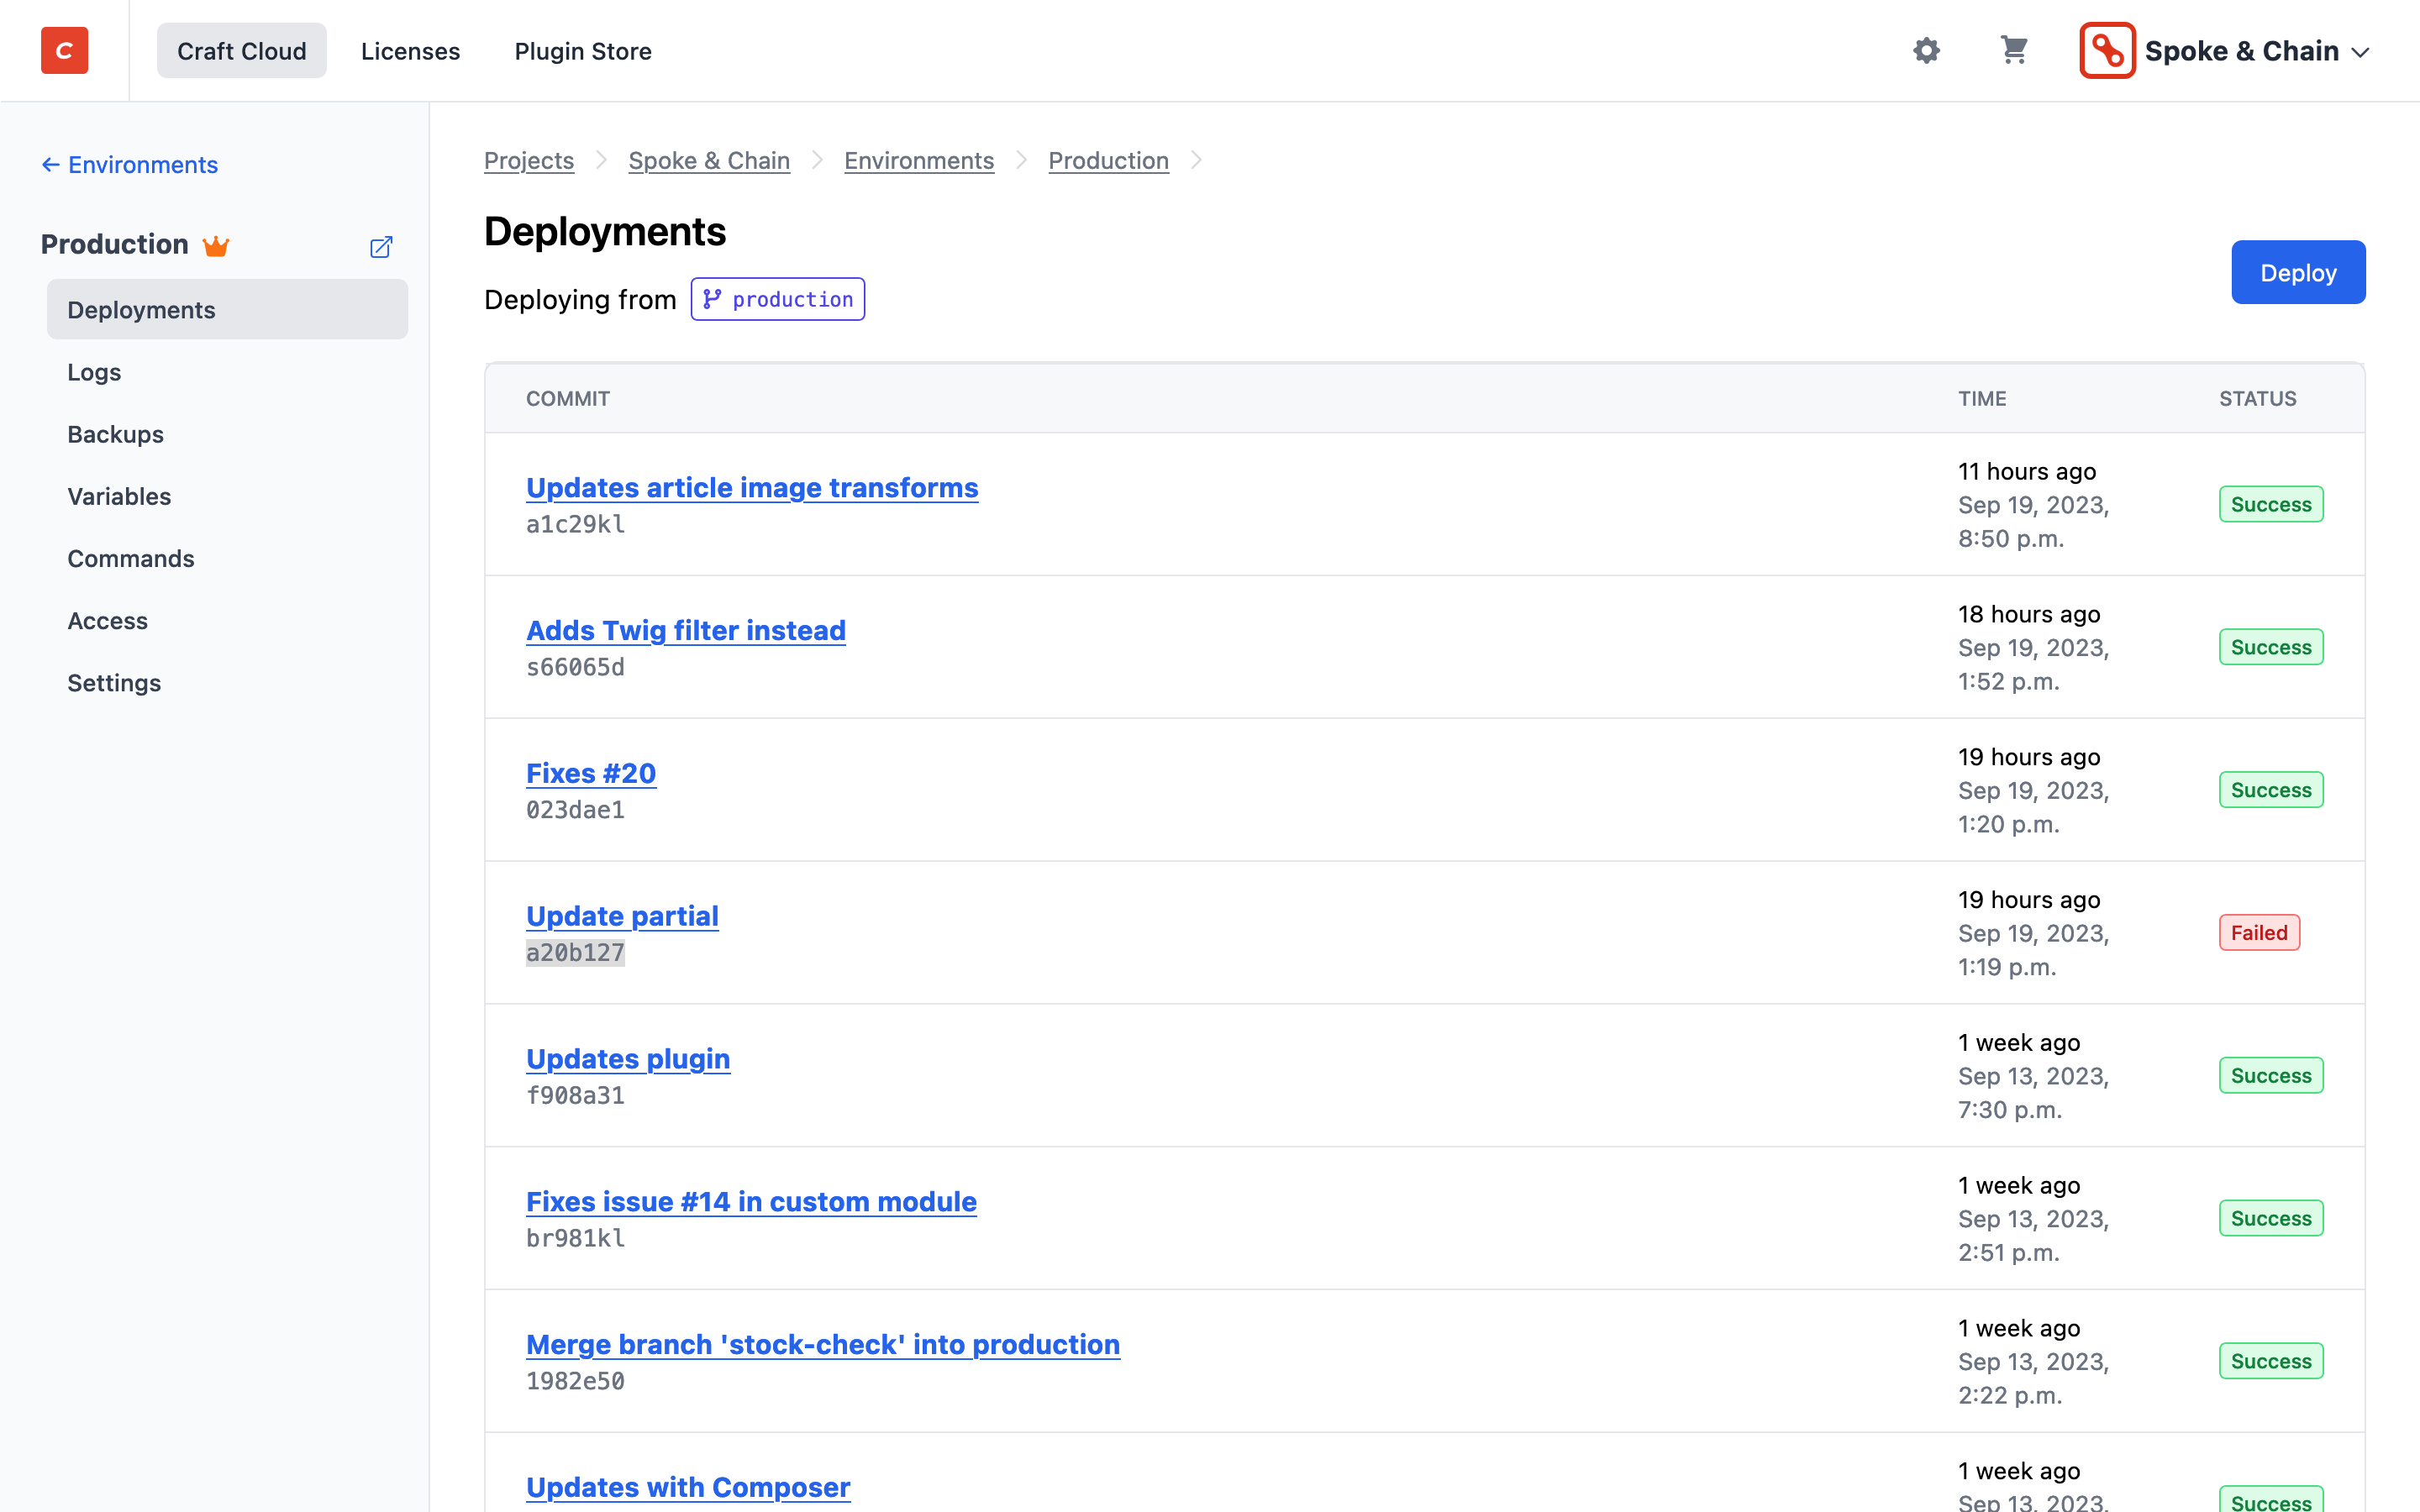Open commit Adds Twig filter instead
The height and width of the screenshot is (1512, 2420).
tap(686, 630)
